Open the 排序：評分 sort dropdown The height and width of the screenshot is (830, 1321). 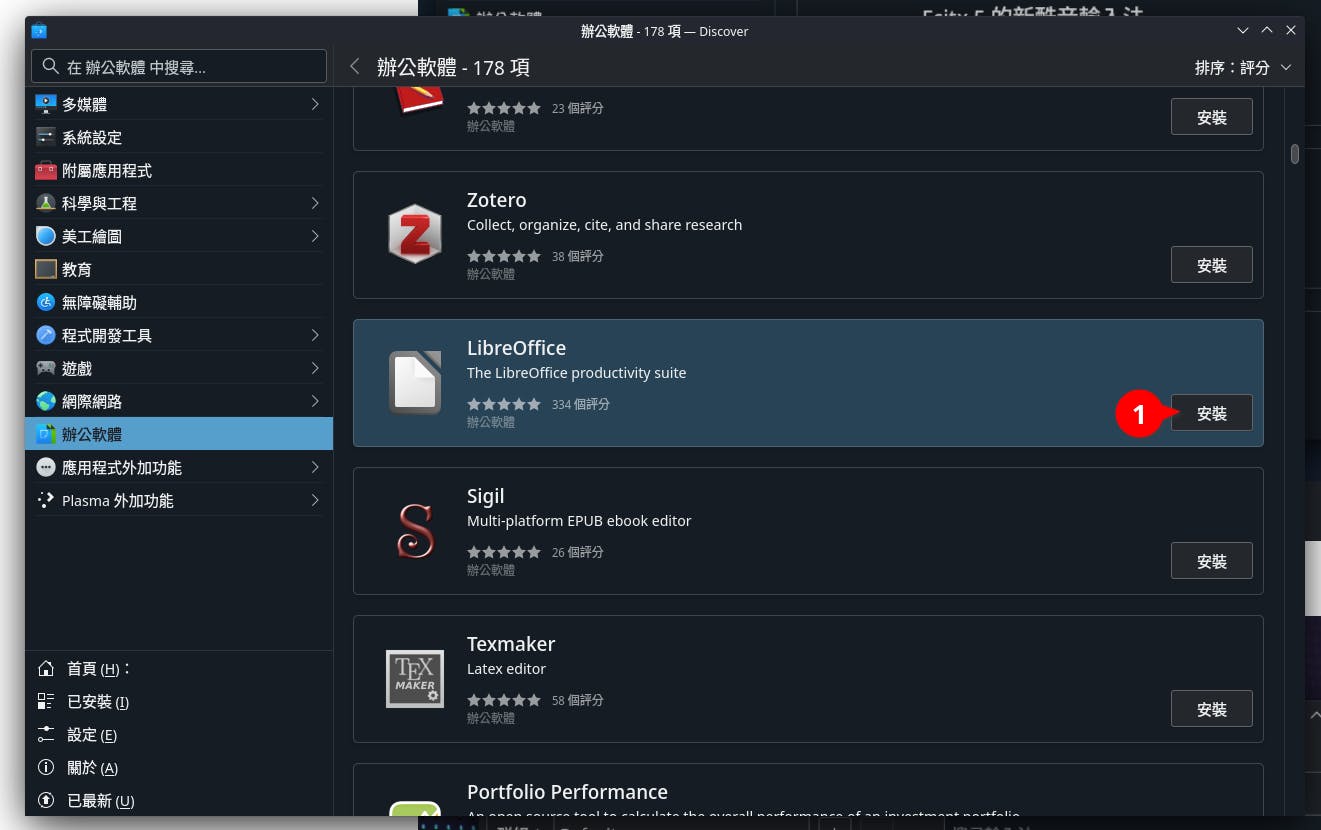point(1243,67)
